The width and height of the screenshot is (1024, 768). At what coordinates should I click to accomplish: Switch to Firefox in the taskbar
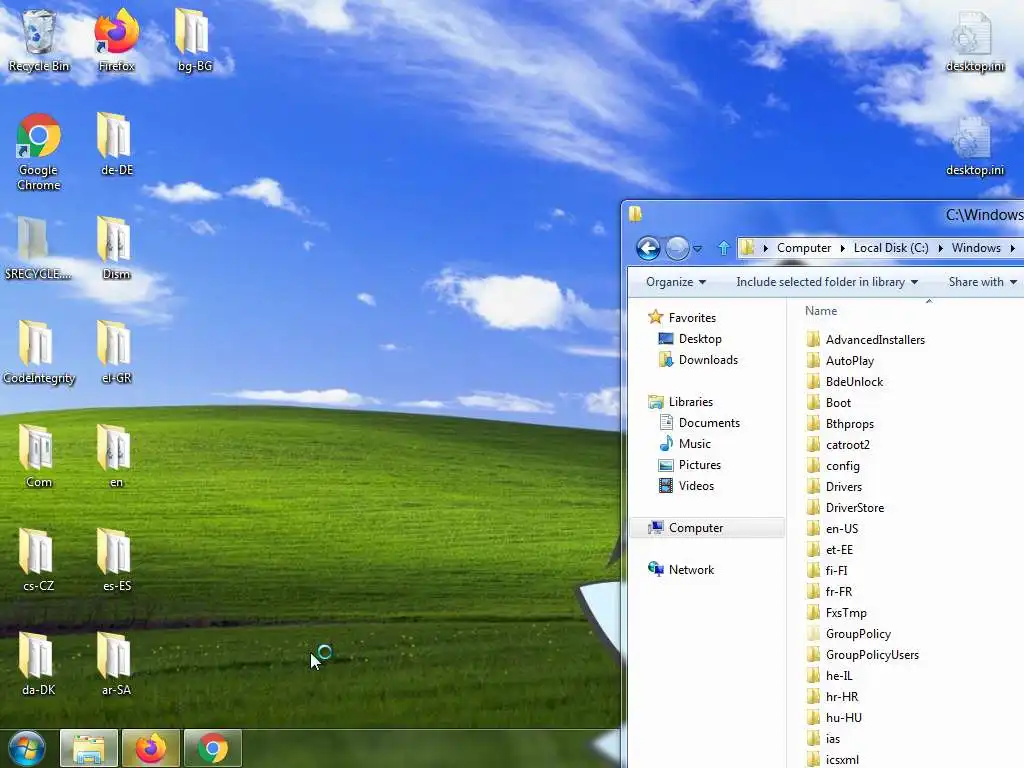(151, 748)
